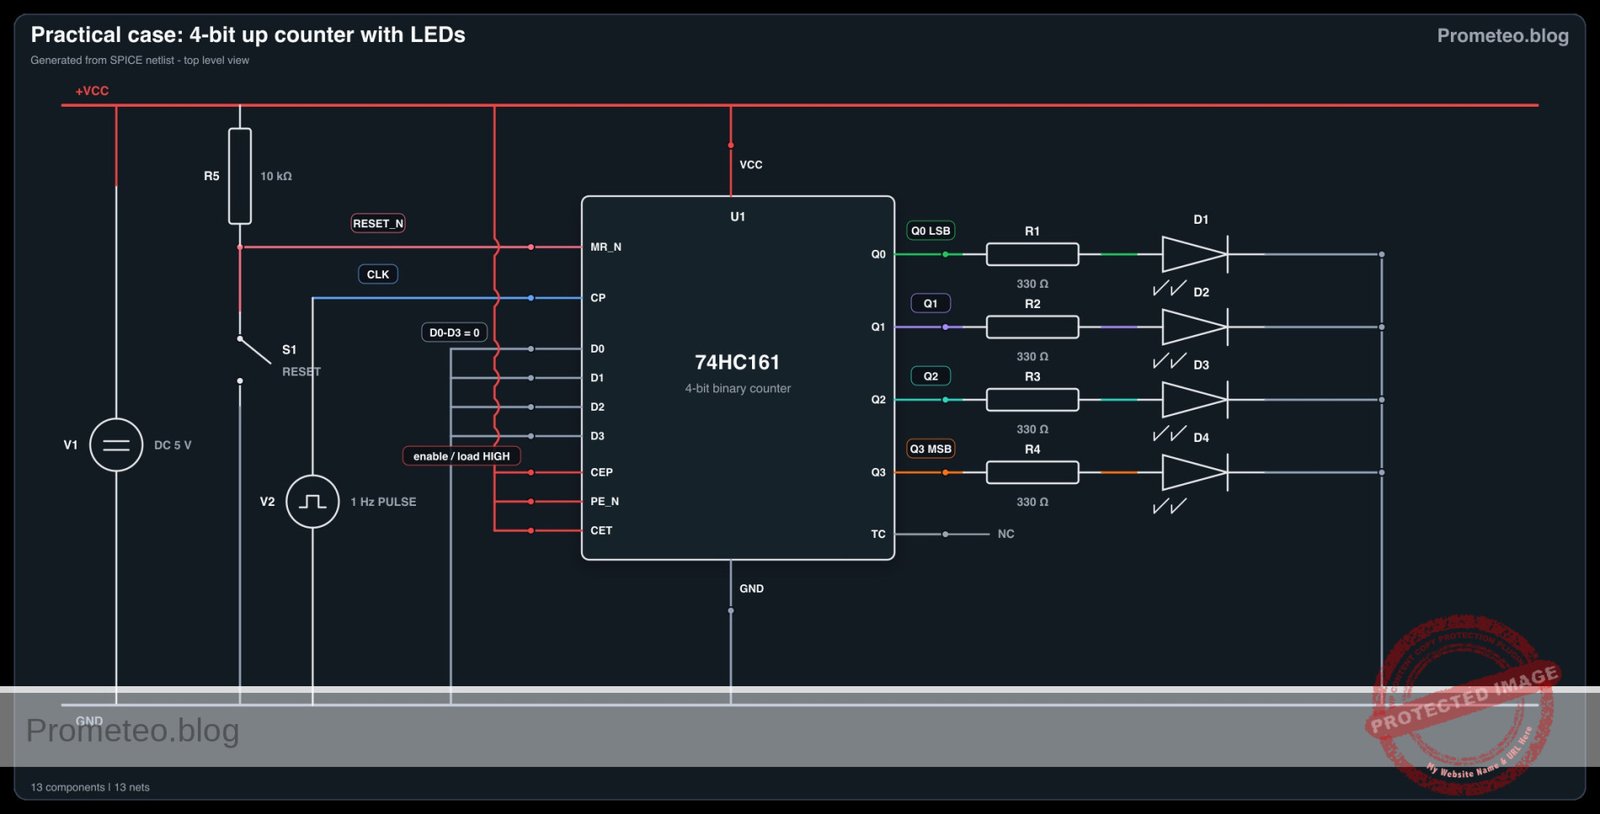Click the 13 components | 13 nets footer
Viewport: 1600px width, 814px height.
pyautogui.click(x=90, y=787)
